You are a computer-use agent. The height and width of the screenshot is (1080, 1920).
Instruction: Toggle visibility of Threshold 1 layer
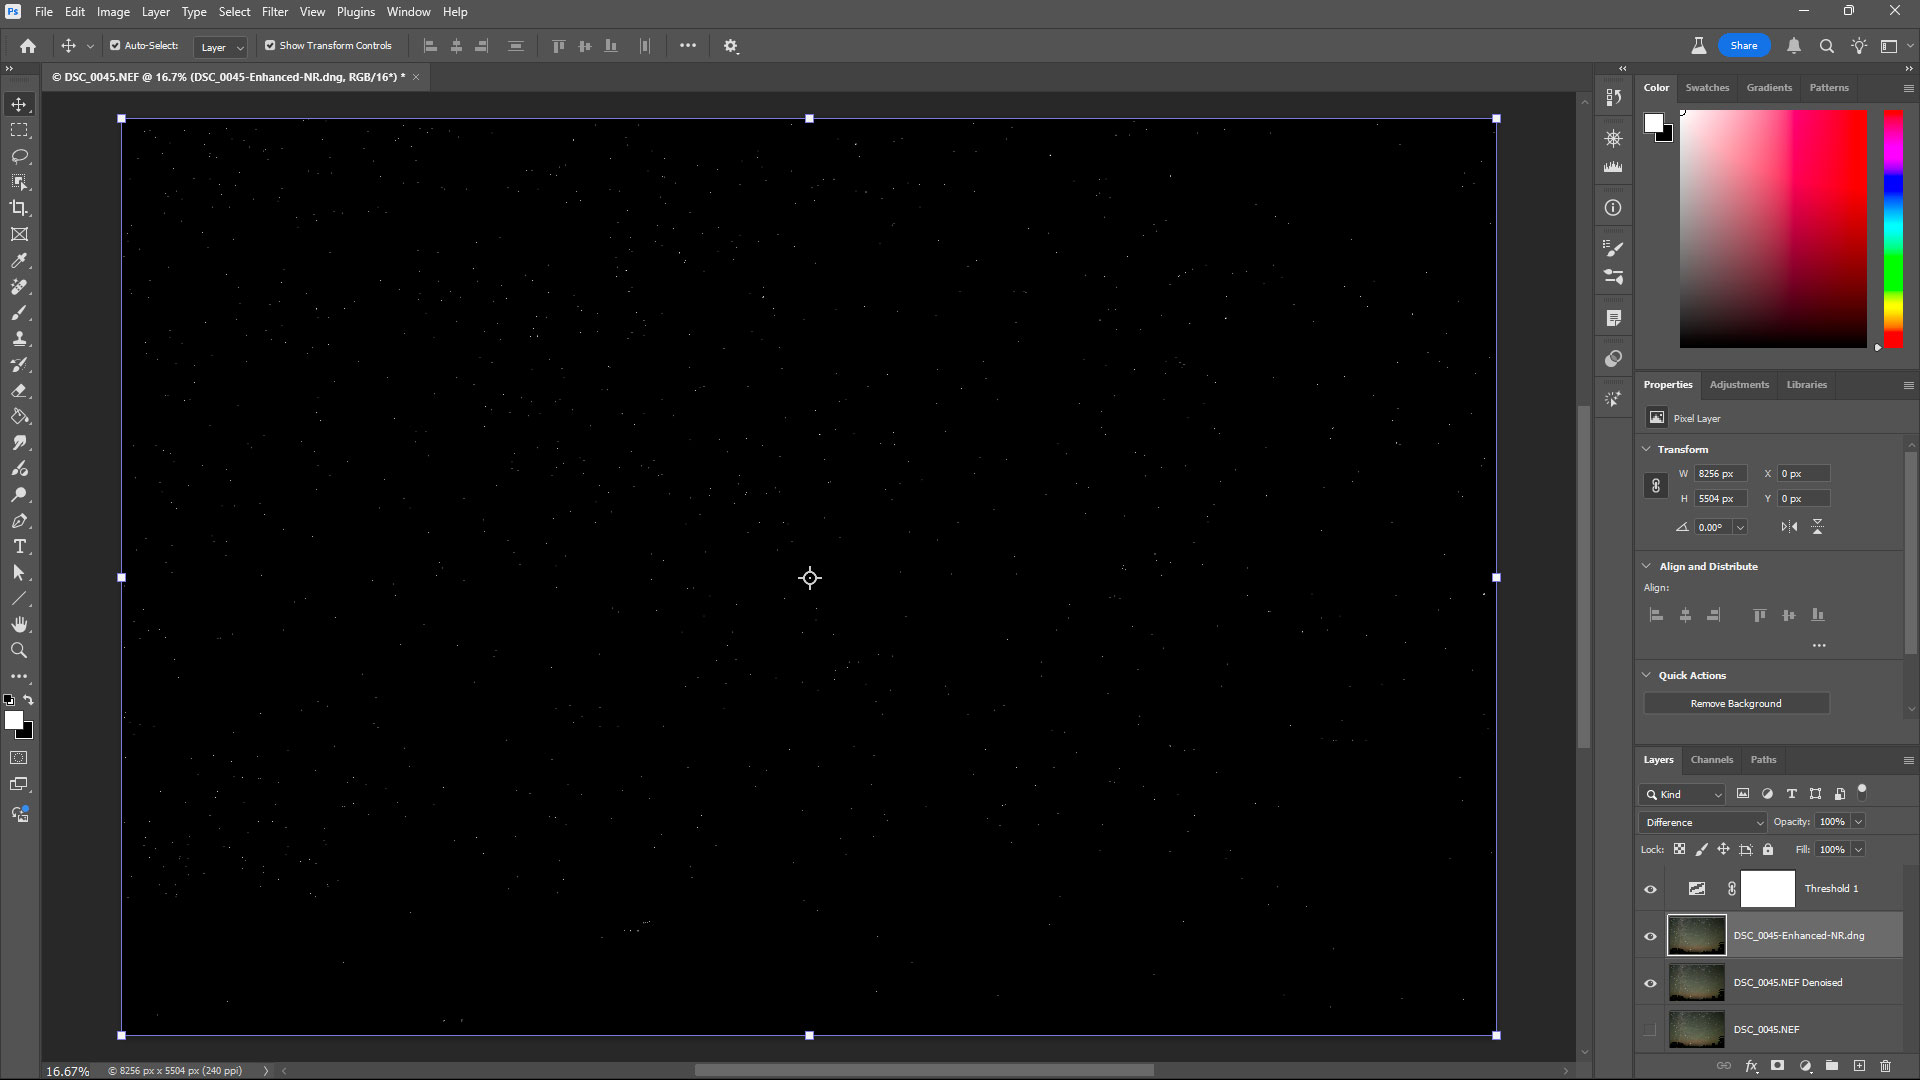(1650, 888)
